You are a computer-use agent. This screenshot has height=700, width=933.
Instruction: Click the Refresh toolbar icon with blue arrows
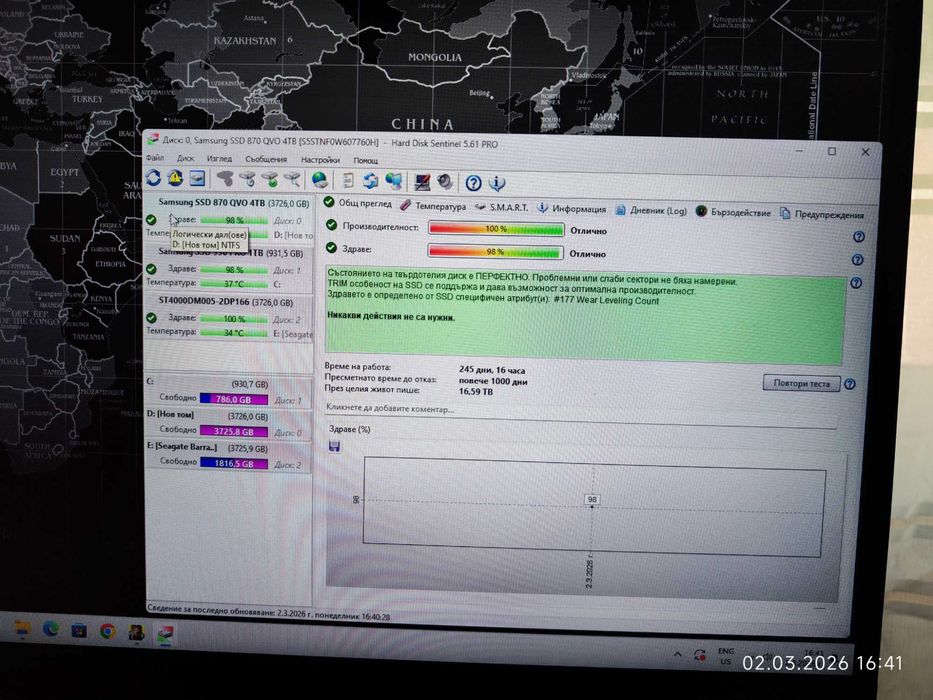pos(154,177)
